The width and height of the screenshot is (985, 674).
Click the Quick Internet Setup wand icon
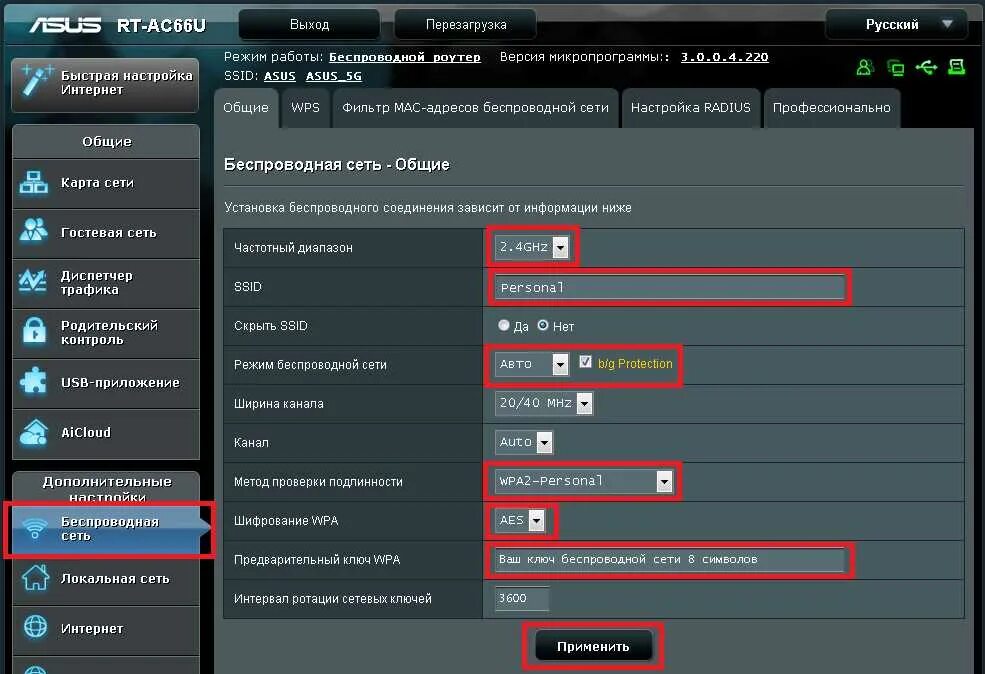coord(35,82)
